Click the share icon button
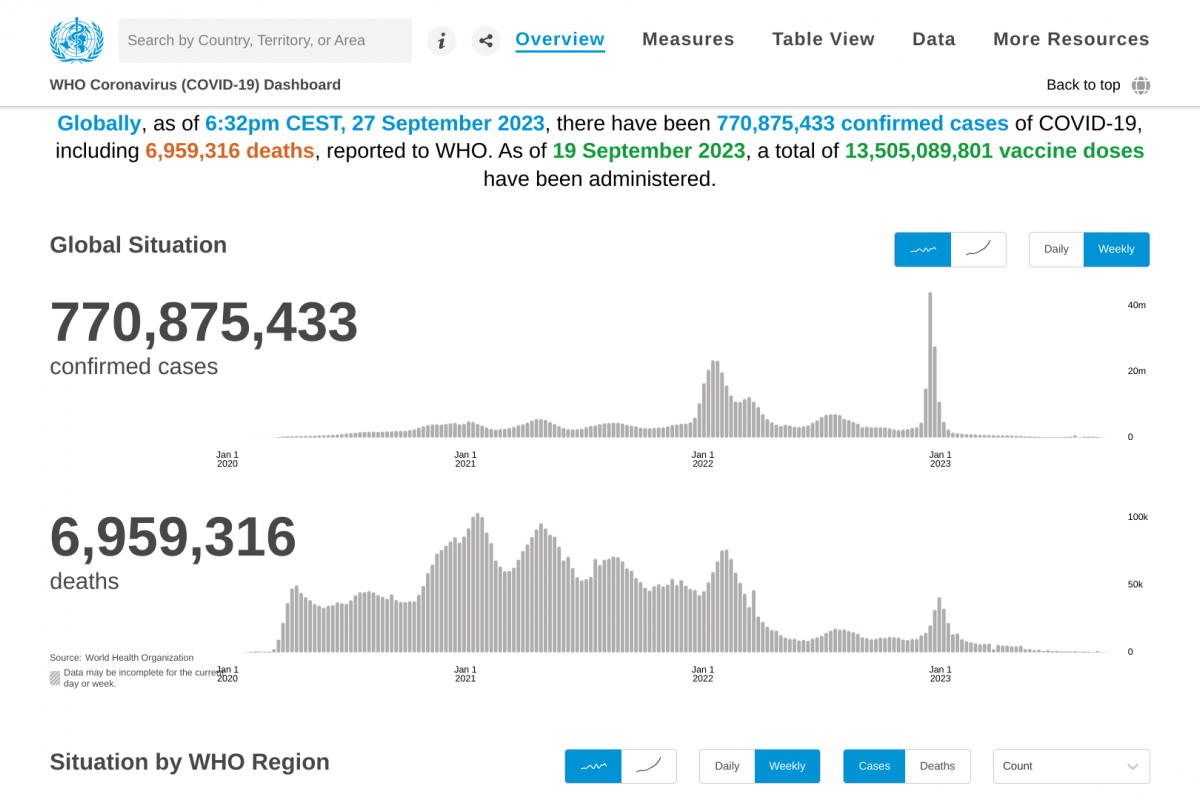This screenshot has height=800, width=1200. 486,41
